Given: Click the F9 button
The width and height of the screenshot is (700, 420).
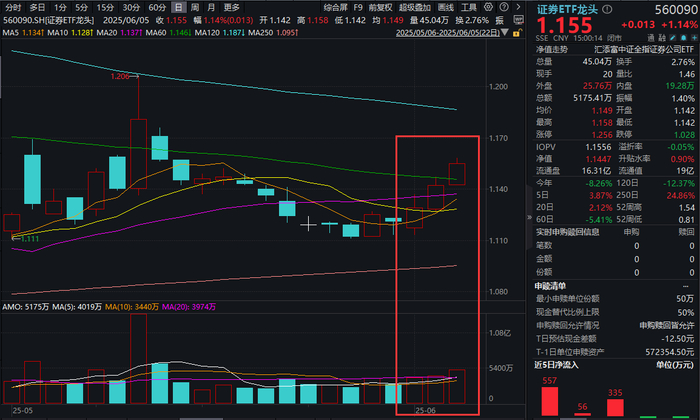Looking at the screenshot, I should (x=358, y=8).
